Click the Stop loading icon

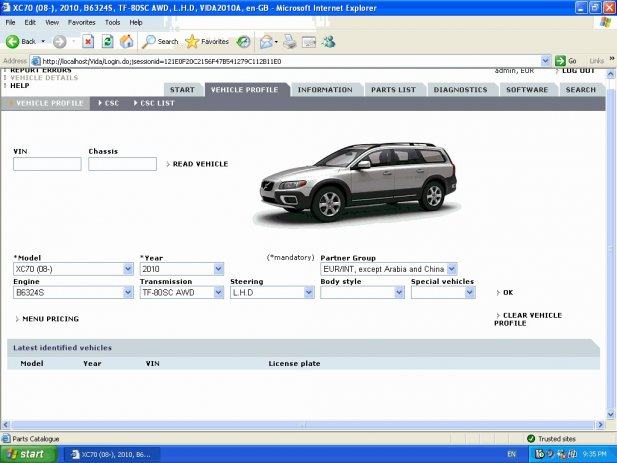(x=88, y=41)
